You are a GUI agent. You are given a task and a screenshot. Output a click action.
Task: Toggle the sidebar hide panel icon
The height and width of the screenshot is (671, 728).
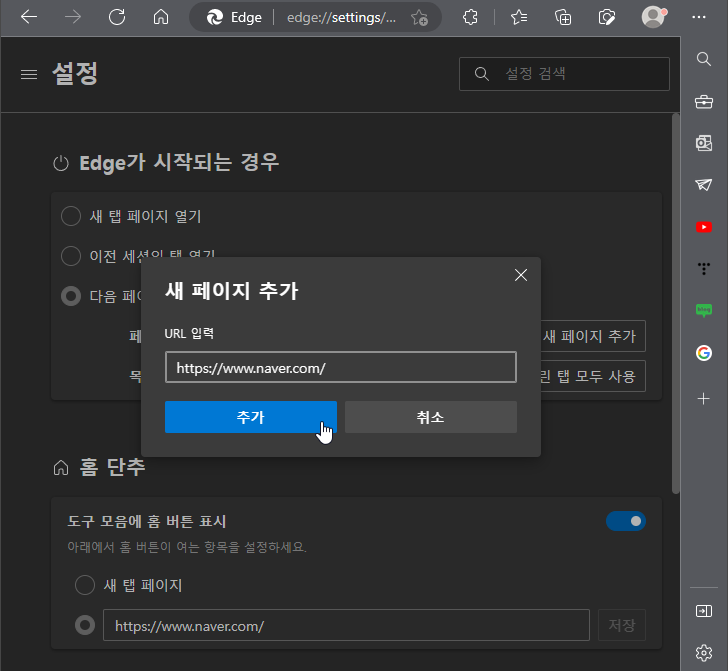pyautogui.click(x=704, y=611)
